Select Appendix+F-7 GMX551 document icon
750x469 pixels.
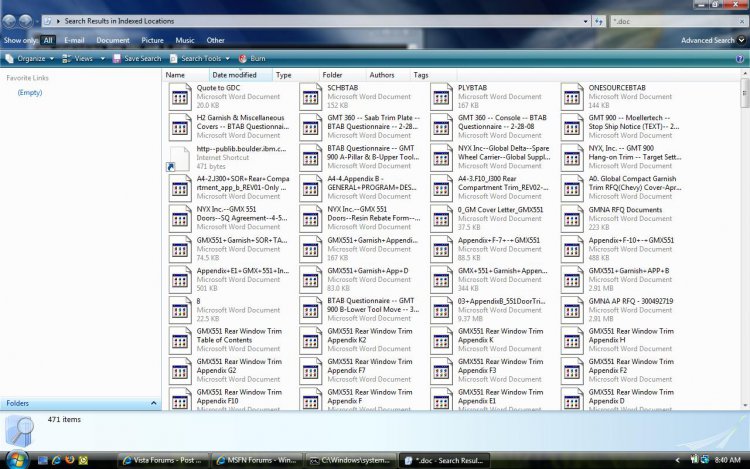441,250
